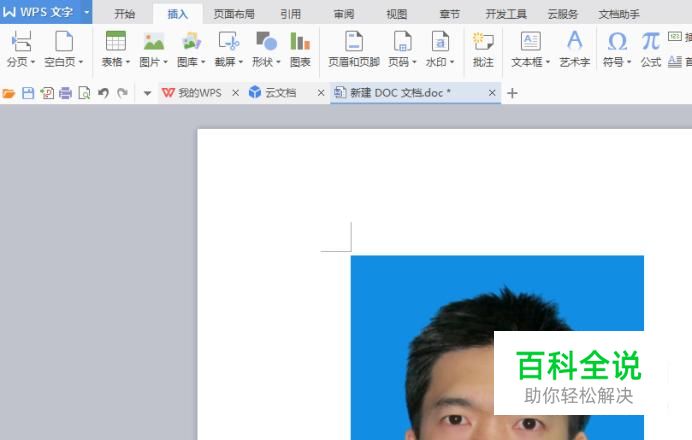Switch to the 视图 ribbon tab

tap(397, 14)
